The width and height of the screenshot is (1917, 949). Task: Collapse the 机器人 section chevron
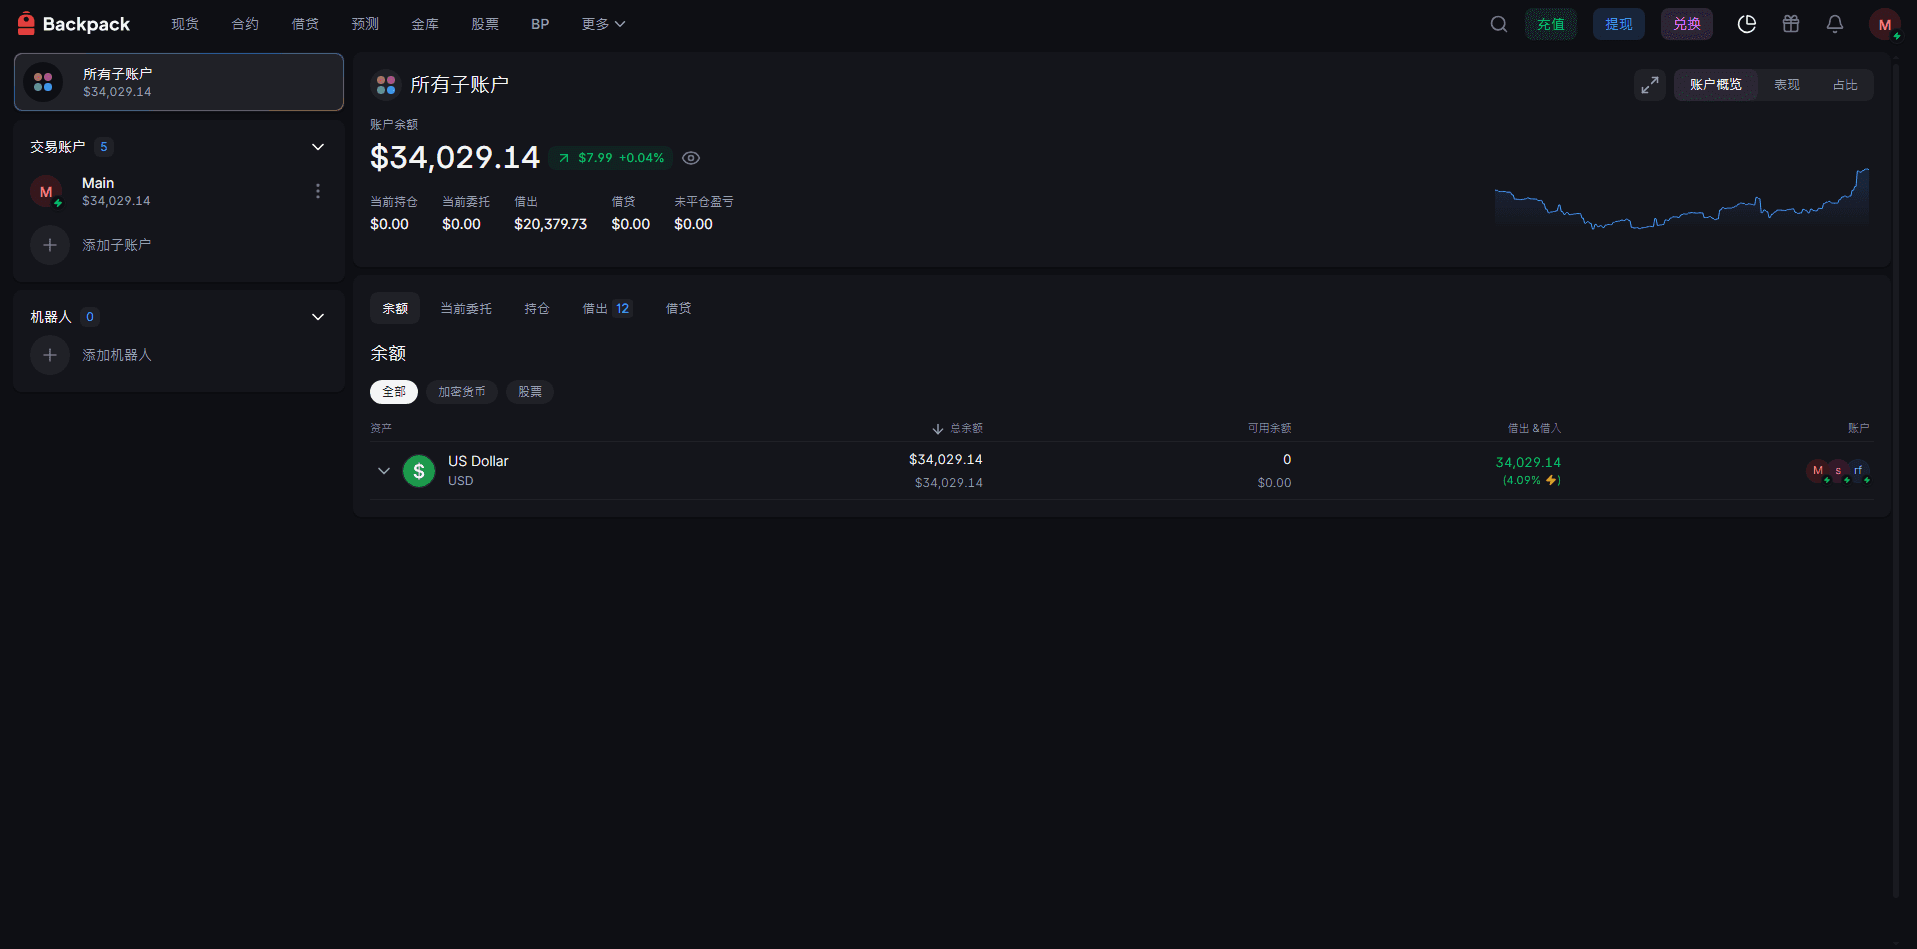click(x=318, y=317)
